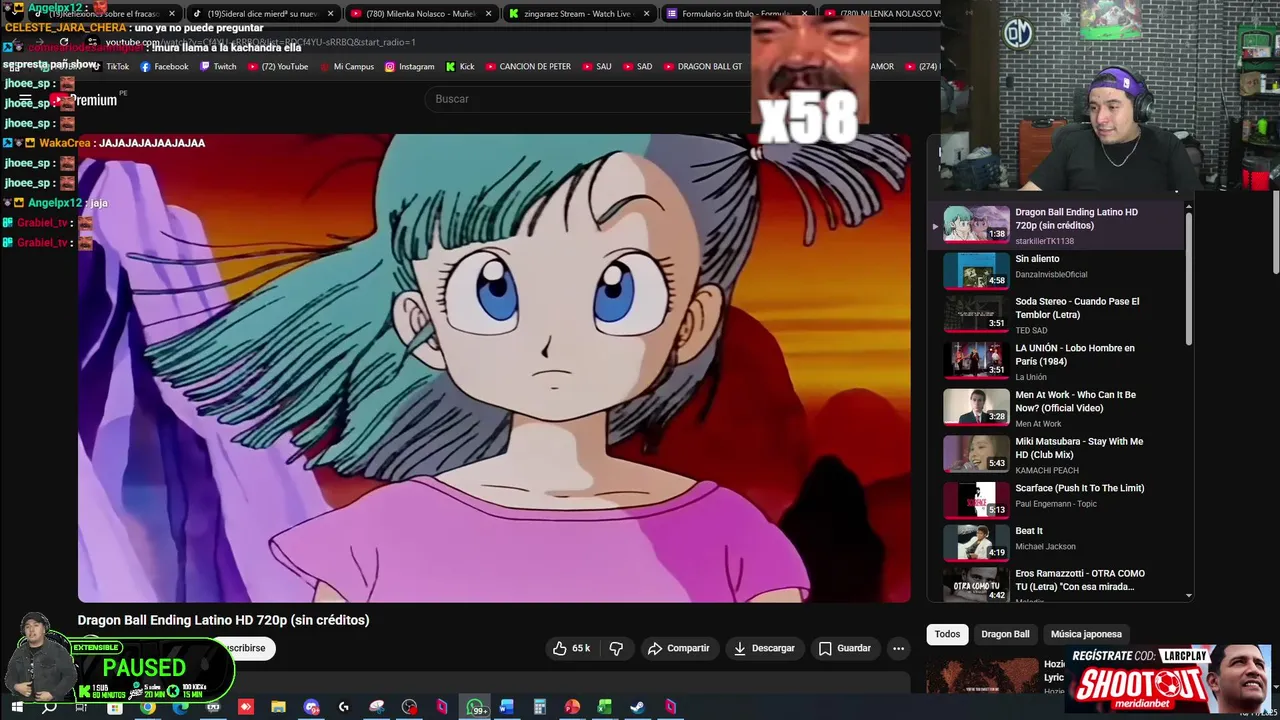This screenshot has height=720, width=1280.
Task: Open PowerPoint from the taskbar
Action: (572, 707)
